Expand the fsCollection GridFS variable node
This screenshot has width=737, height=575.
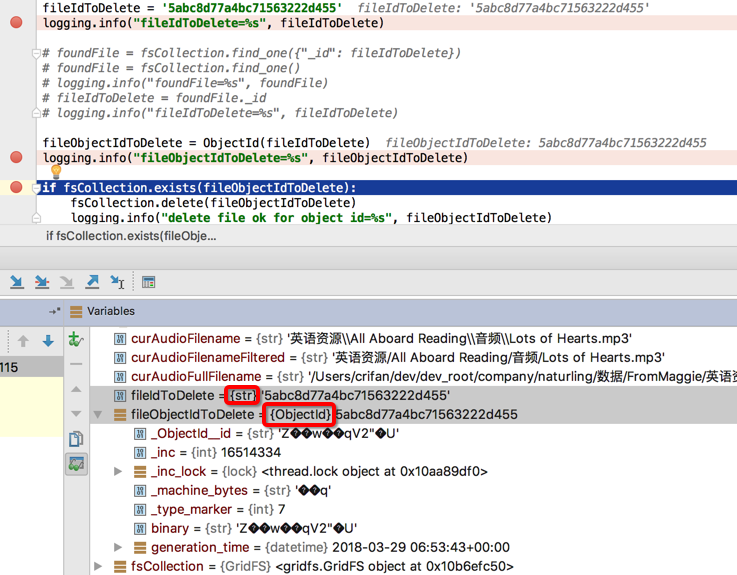pyautogui.click(x=98, y=566)
